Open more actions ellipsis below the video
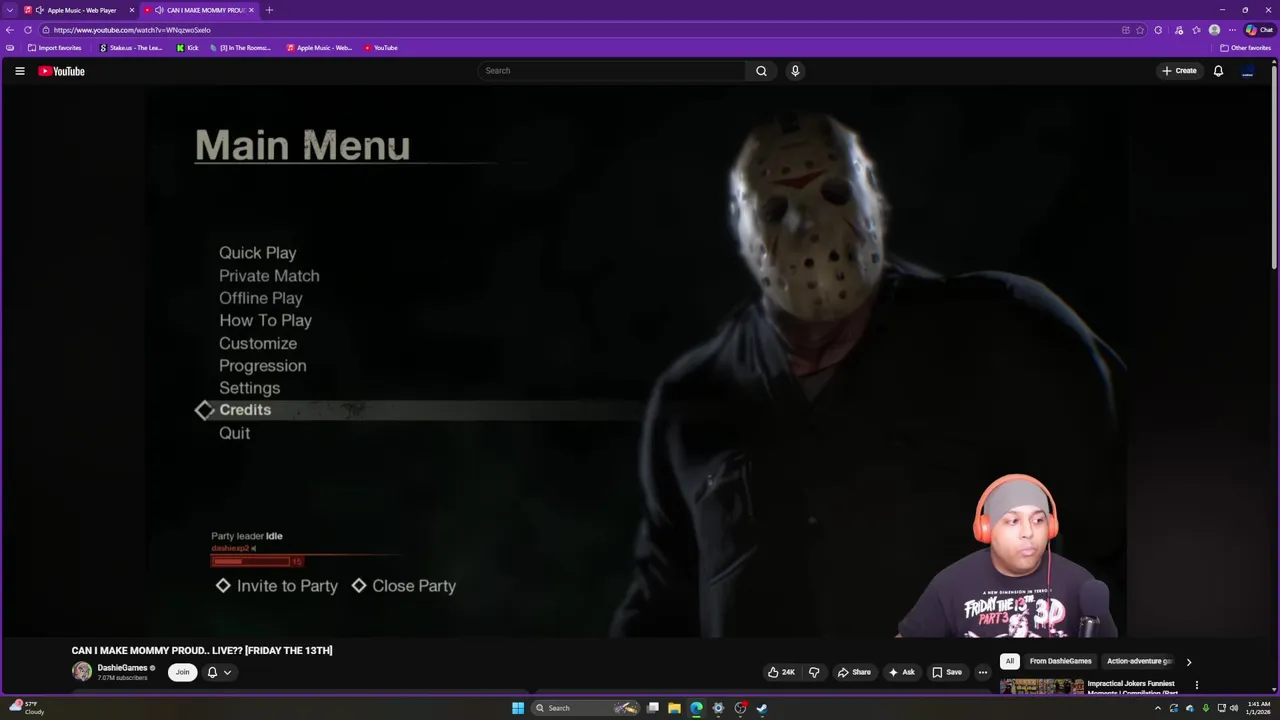Viewport: 1280px width, 720px height. (982, 672)
